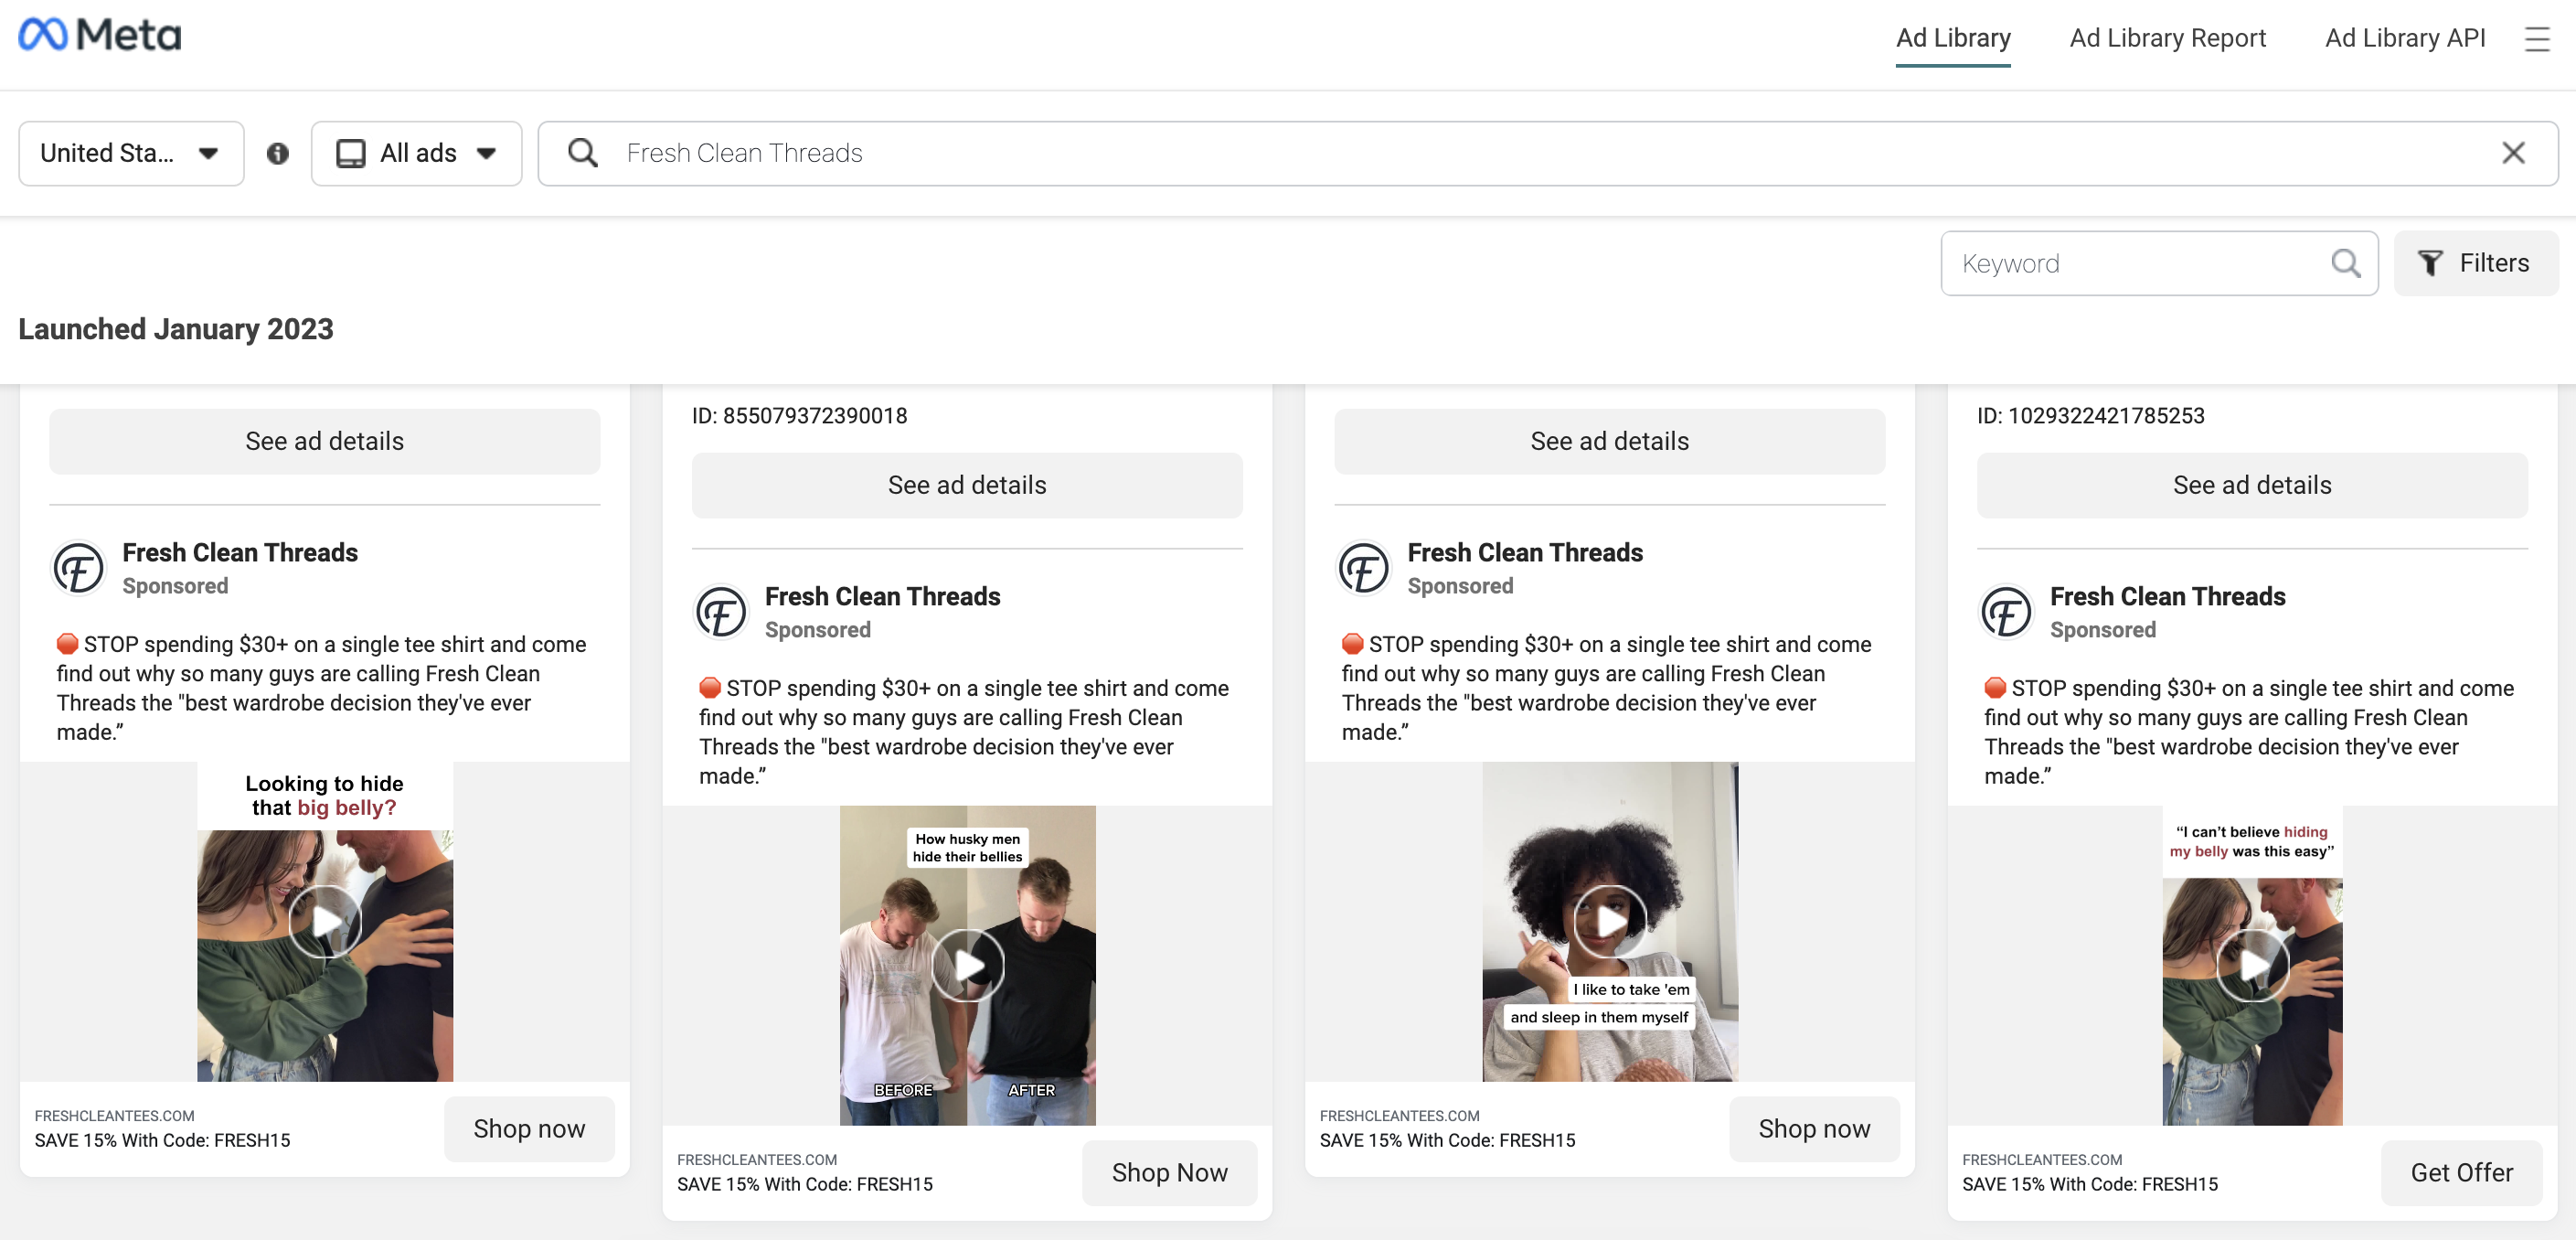Click the info icon next to United States
The height and width of the screenshot is (1240, 2576).
point(276,155)
